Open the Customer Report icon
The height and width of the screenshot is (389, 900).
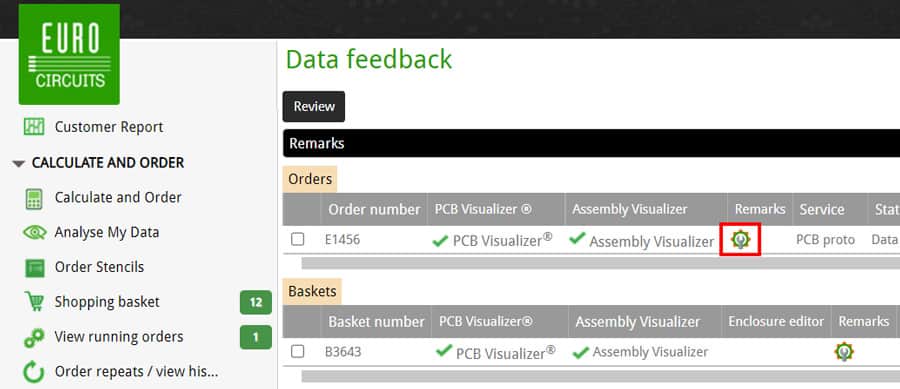pyautogui.click(x=34, y=127)
